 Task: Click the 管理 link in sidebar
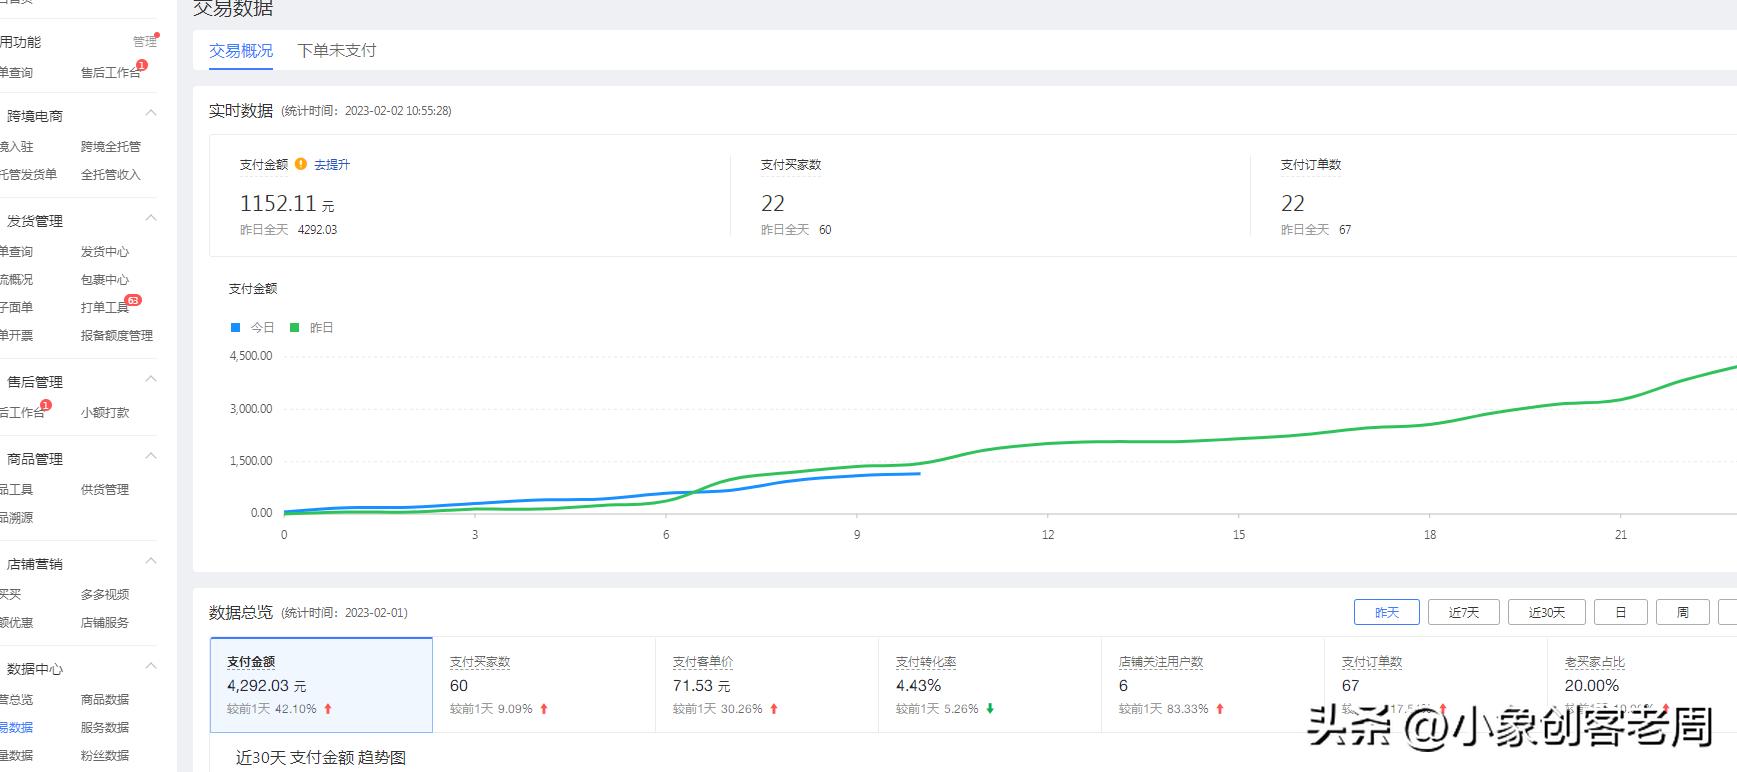[x=144, y=42]
